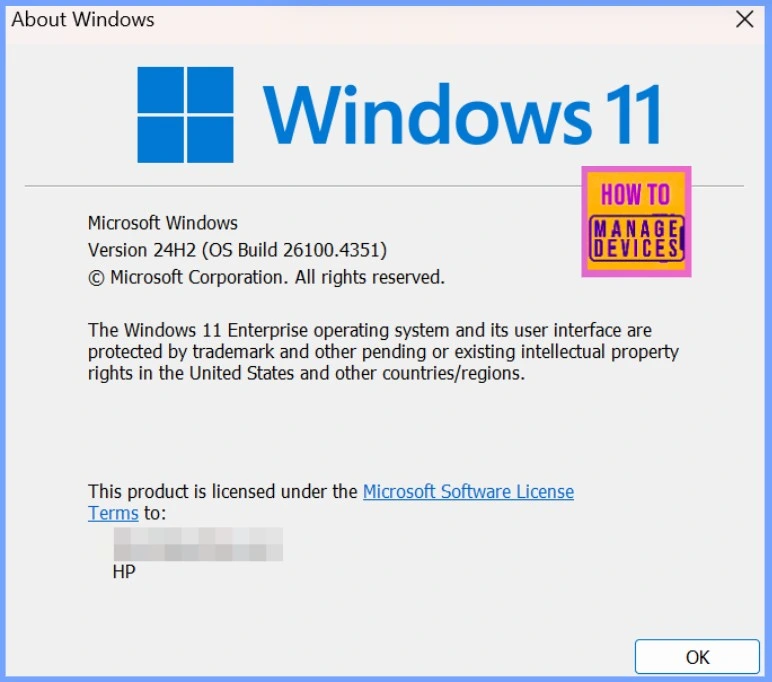Click the OK button
Screen dimensions: 772x682
pos(697,656)
